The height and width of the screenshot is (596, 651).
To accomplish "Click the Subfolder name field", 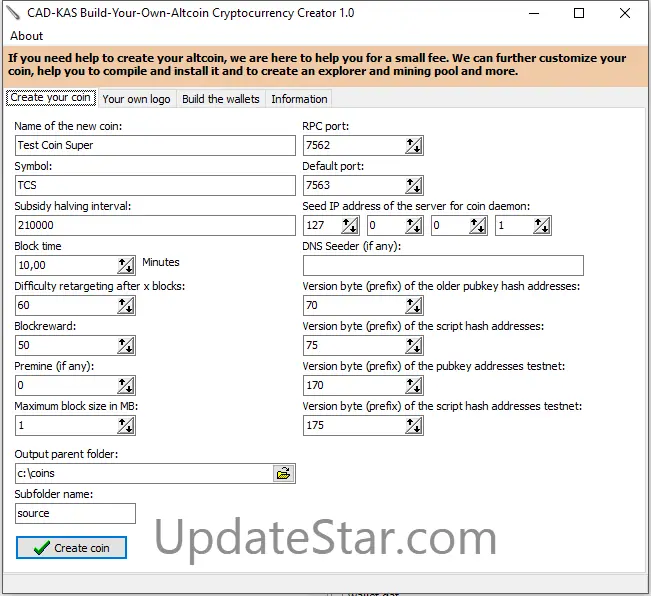I will (x=75, y=513).
